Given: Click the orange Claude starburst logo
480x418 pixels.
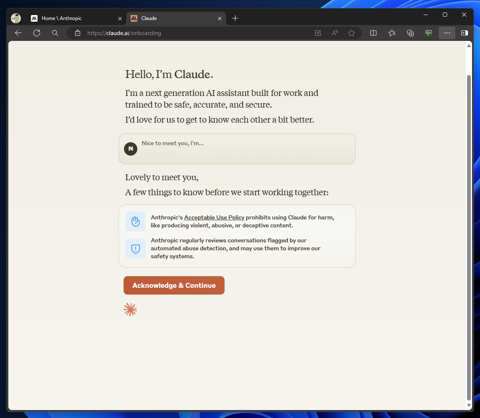Looking at the screenshot, I should click(130, 310).
